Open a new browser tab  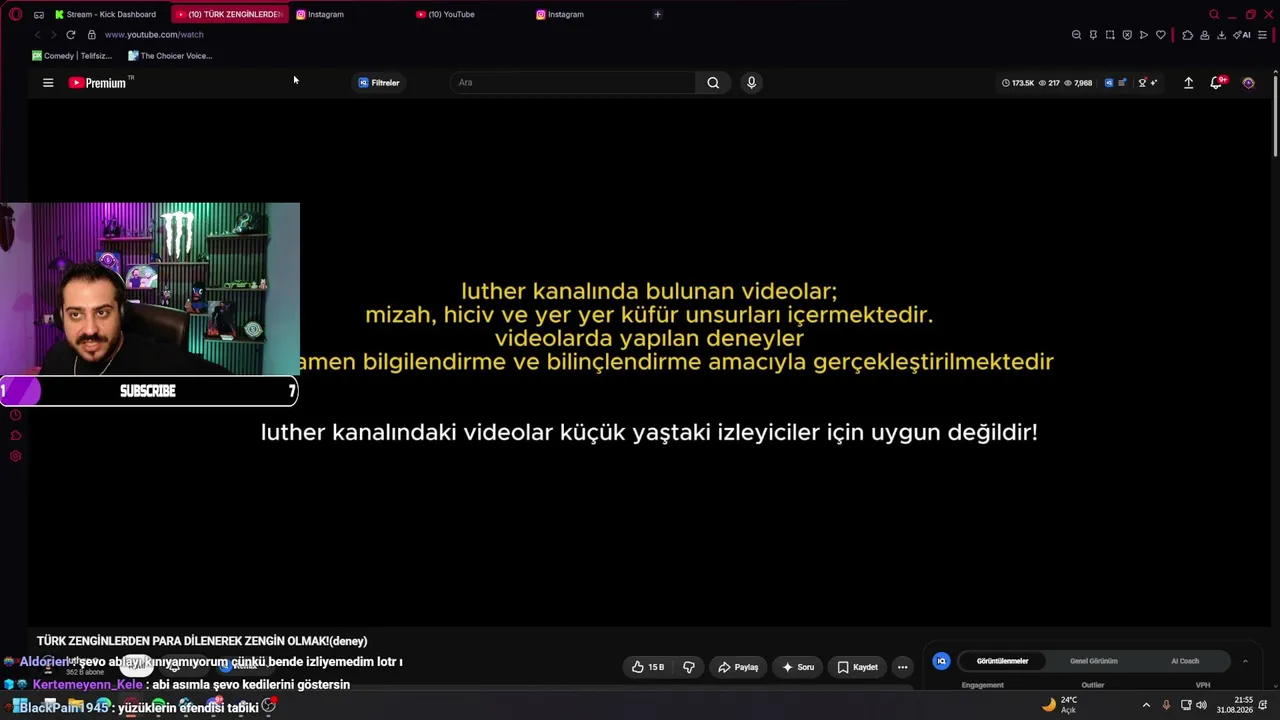pos(657,14)
